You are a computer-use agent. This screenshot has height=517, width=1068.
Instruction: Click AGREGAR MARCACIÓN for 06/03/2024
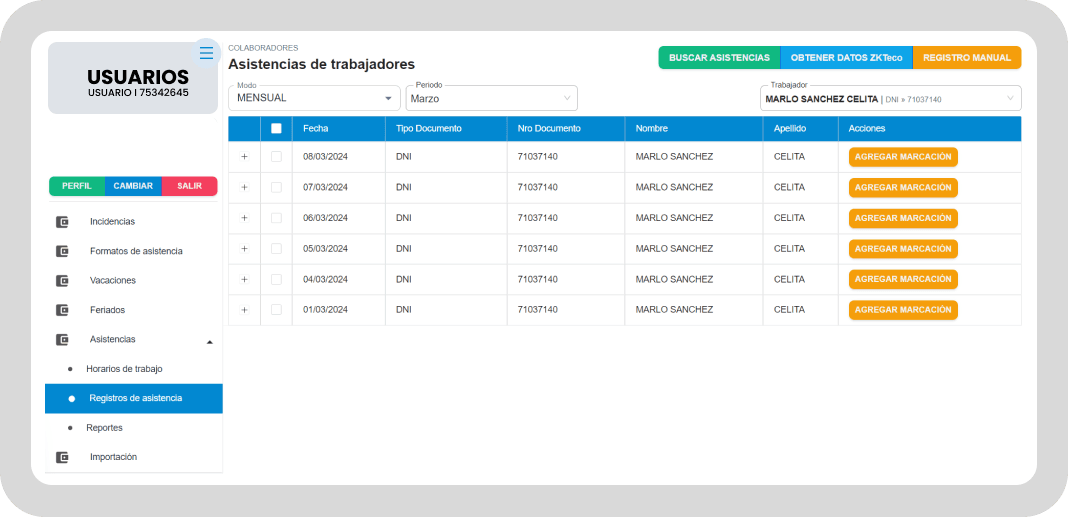pyautogui.click(x=903, y=218)
